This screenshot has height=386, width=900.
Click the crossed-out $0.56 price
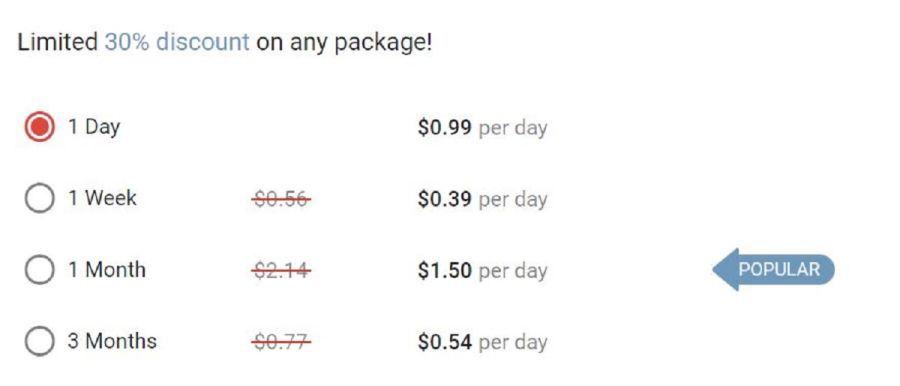(x=281, y=199)
